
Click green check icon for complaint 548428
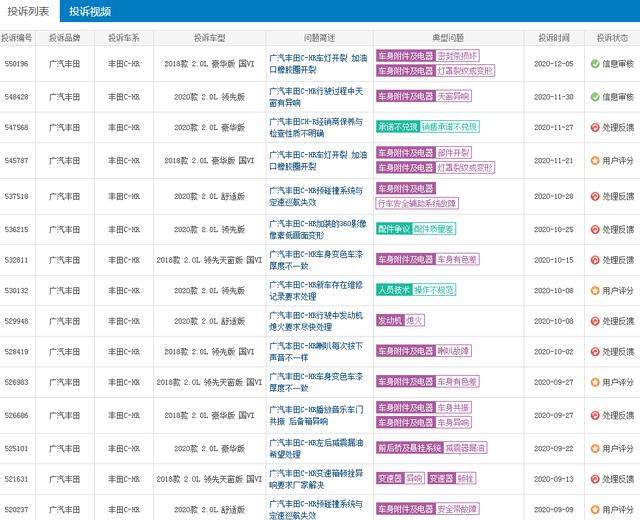tap(595, 97)
